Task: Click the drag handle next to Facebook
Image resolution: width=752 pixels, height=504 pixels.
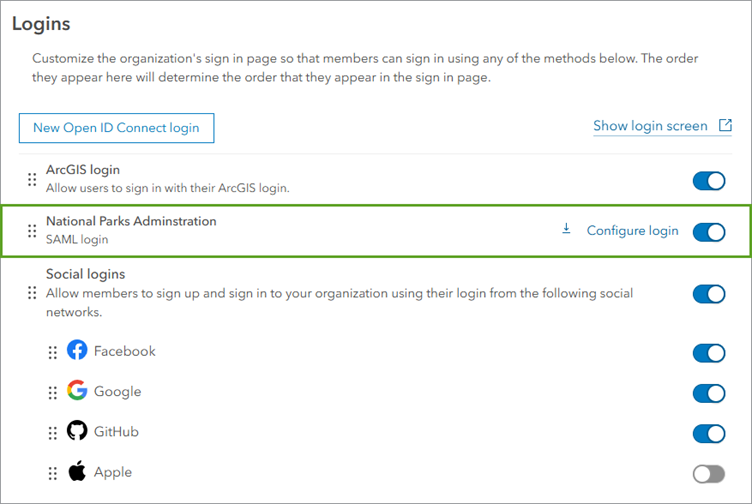Action: (x=53, y=353)
